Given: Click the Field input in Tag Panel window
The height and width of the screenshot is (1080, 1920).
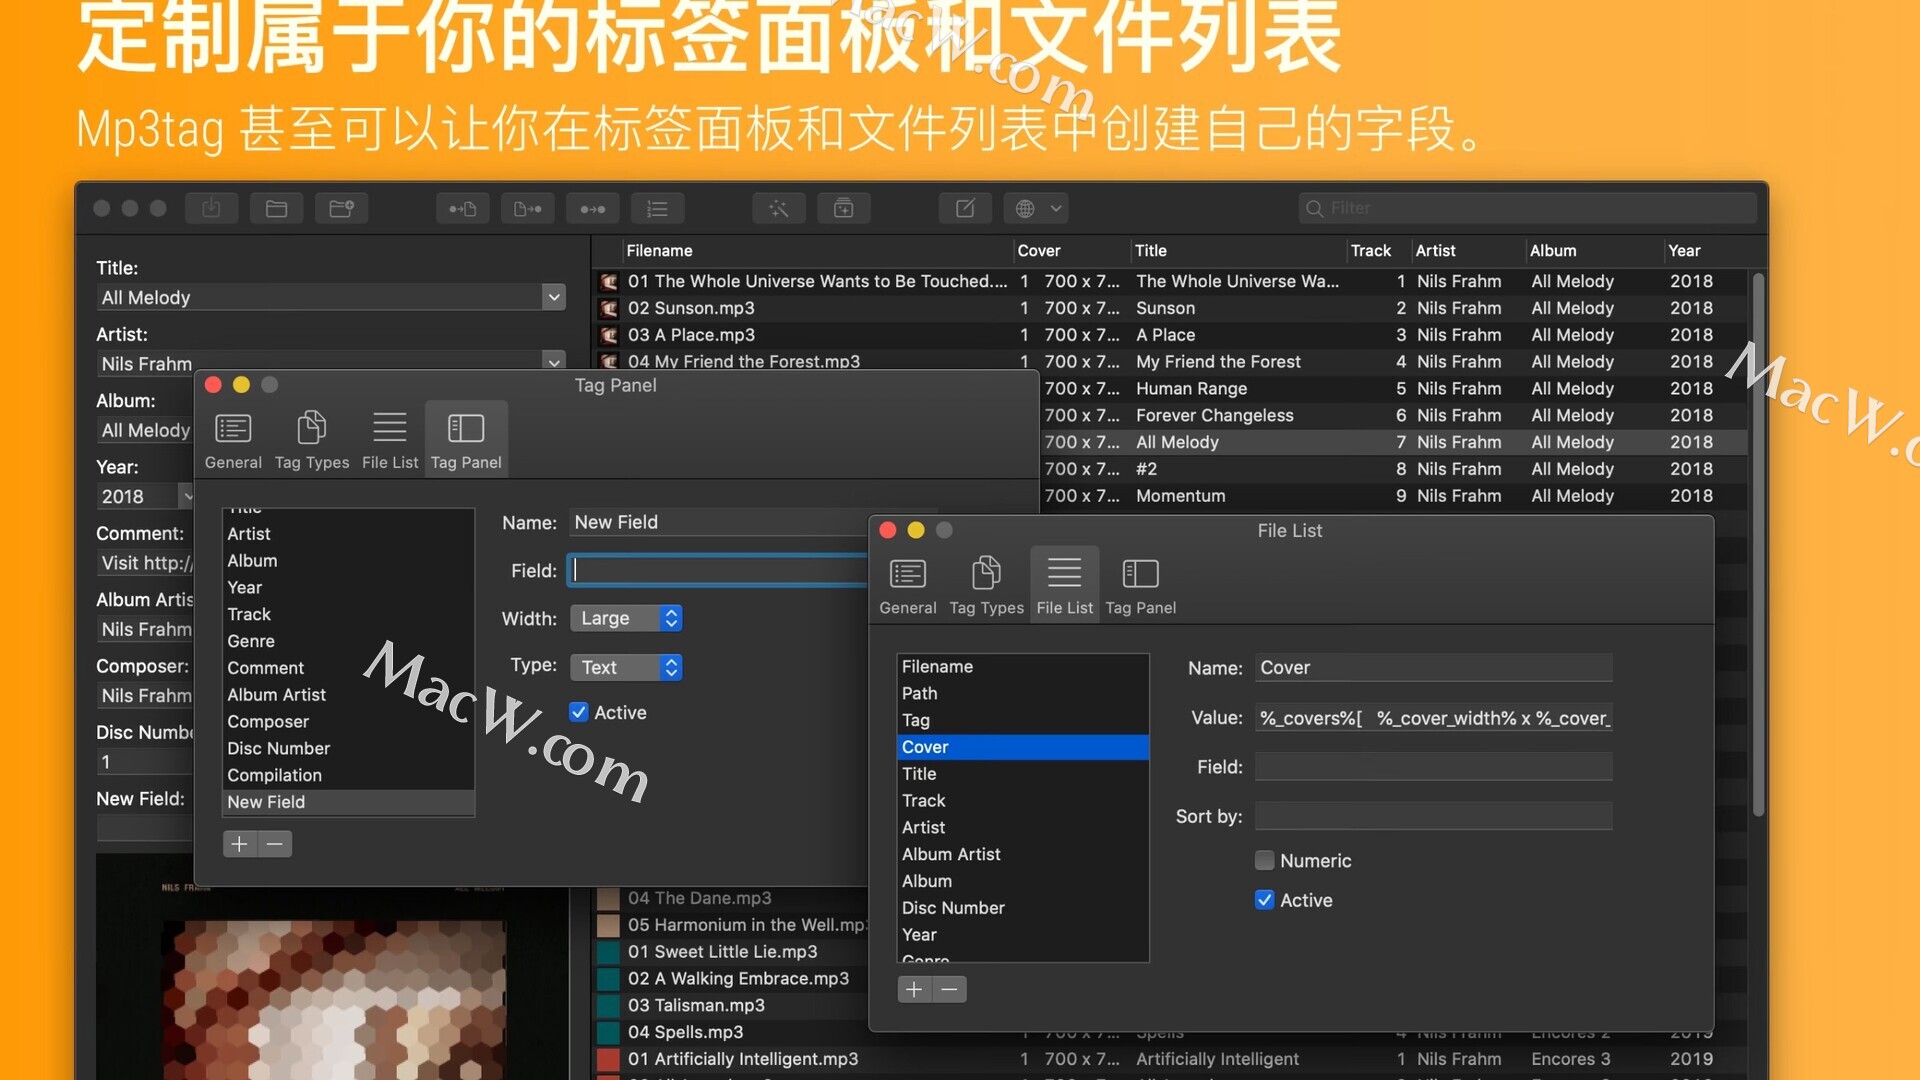Looking at the screenshot, I should tap(718, 570).
